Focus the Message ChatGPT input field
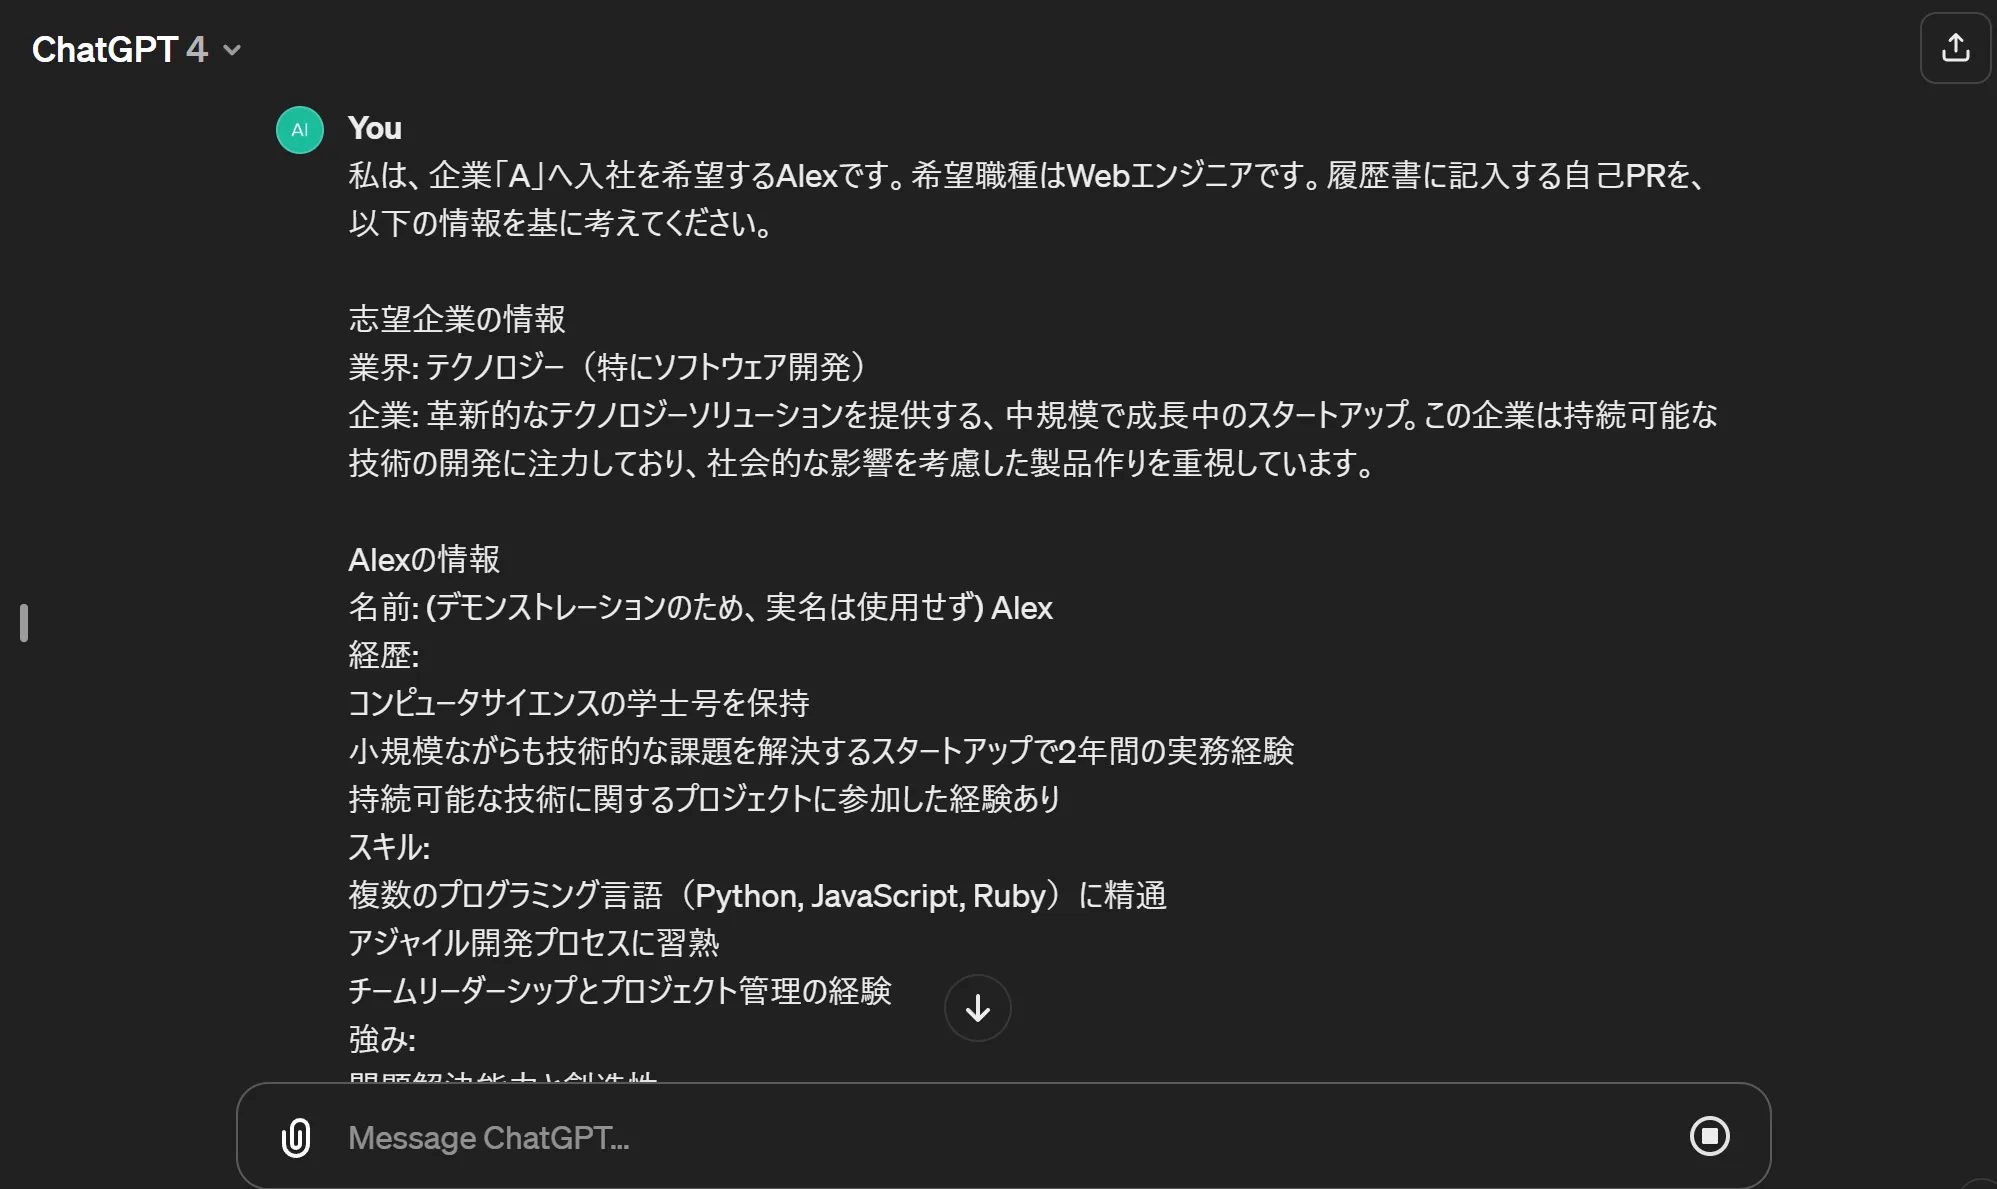Screen dimensions: 1997x1189 [x=1005, y=1138]
